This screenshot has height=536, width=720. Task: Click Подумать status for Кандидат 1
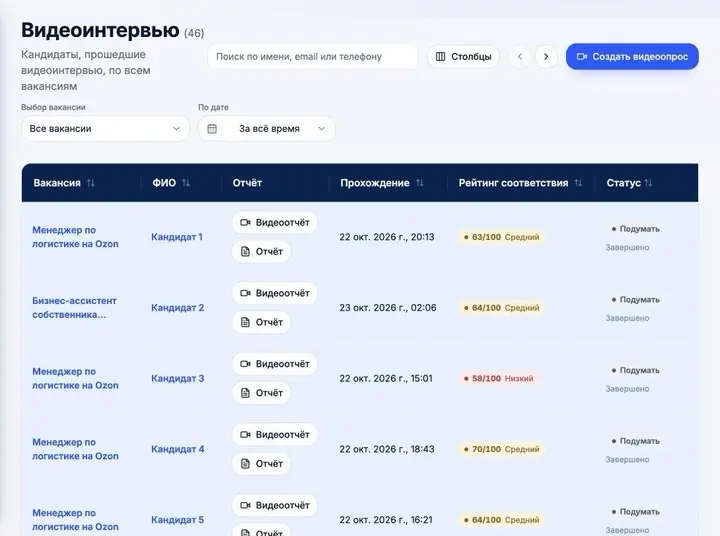click(636, 229)
